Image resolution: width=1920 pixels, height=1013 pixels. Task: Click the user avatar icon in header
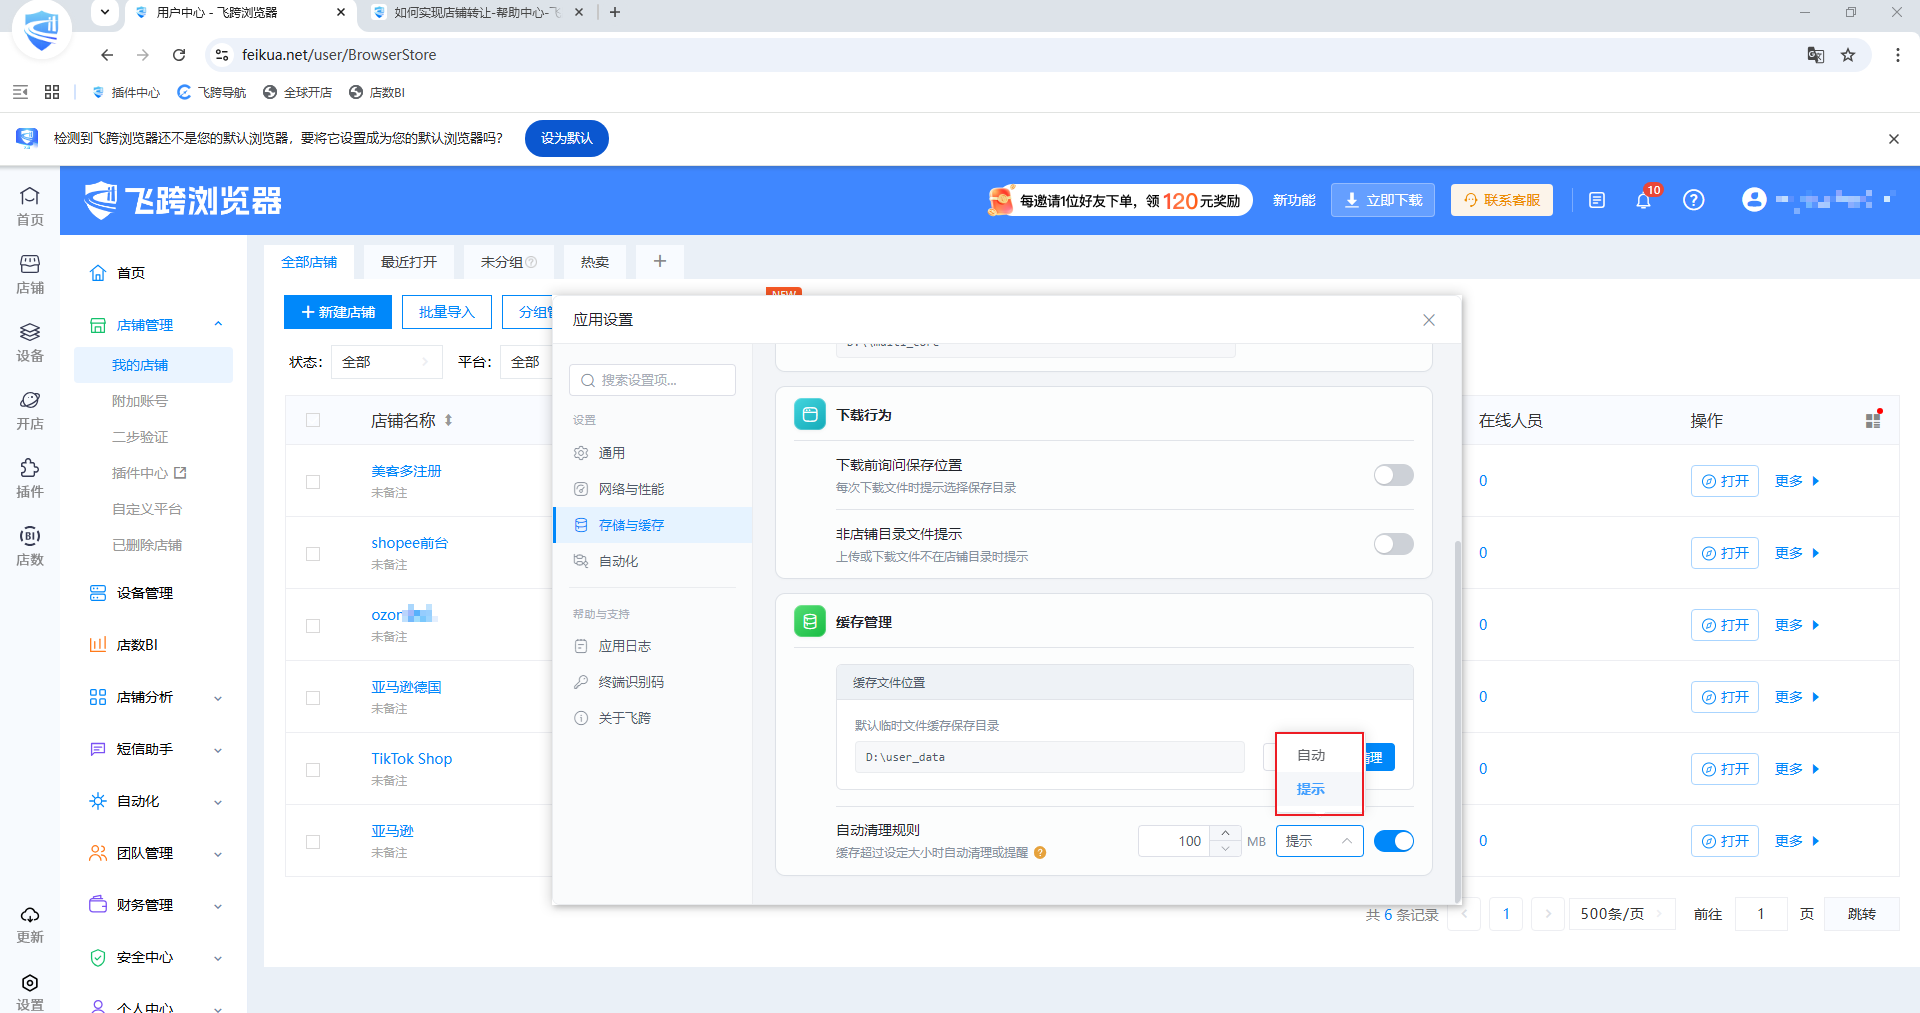tap(1754, 200)
